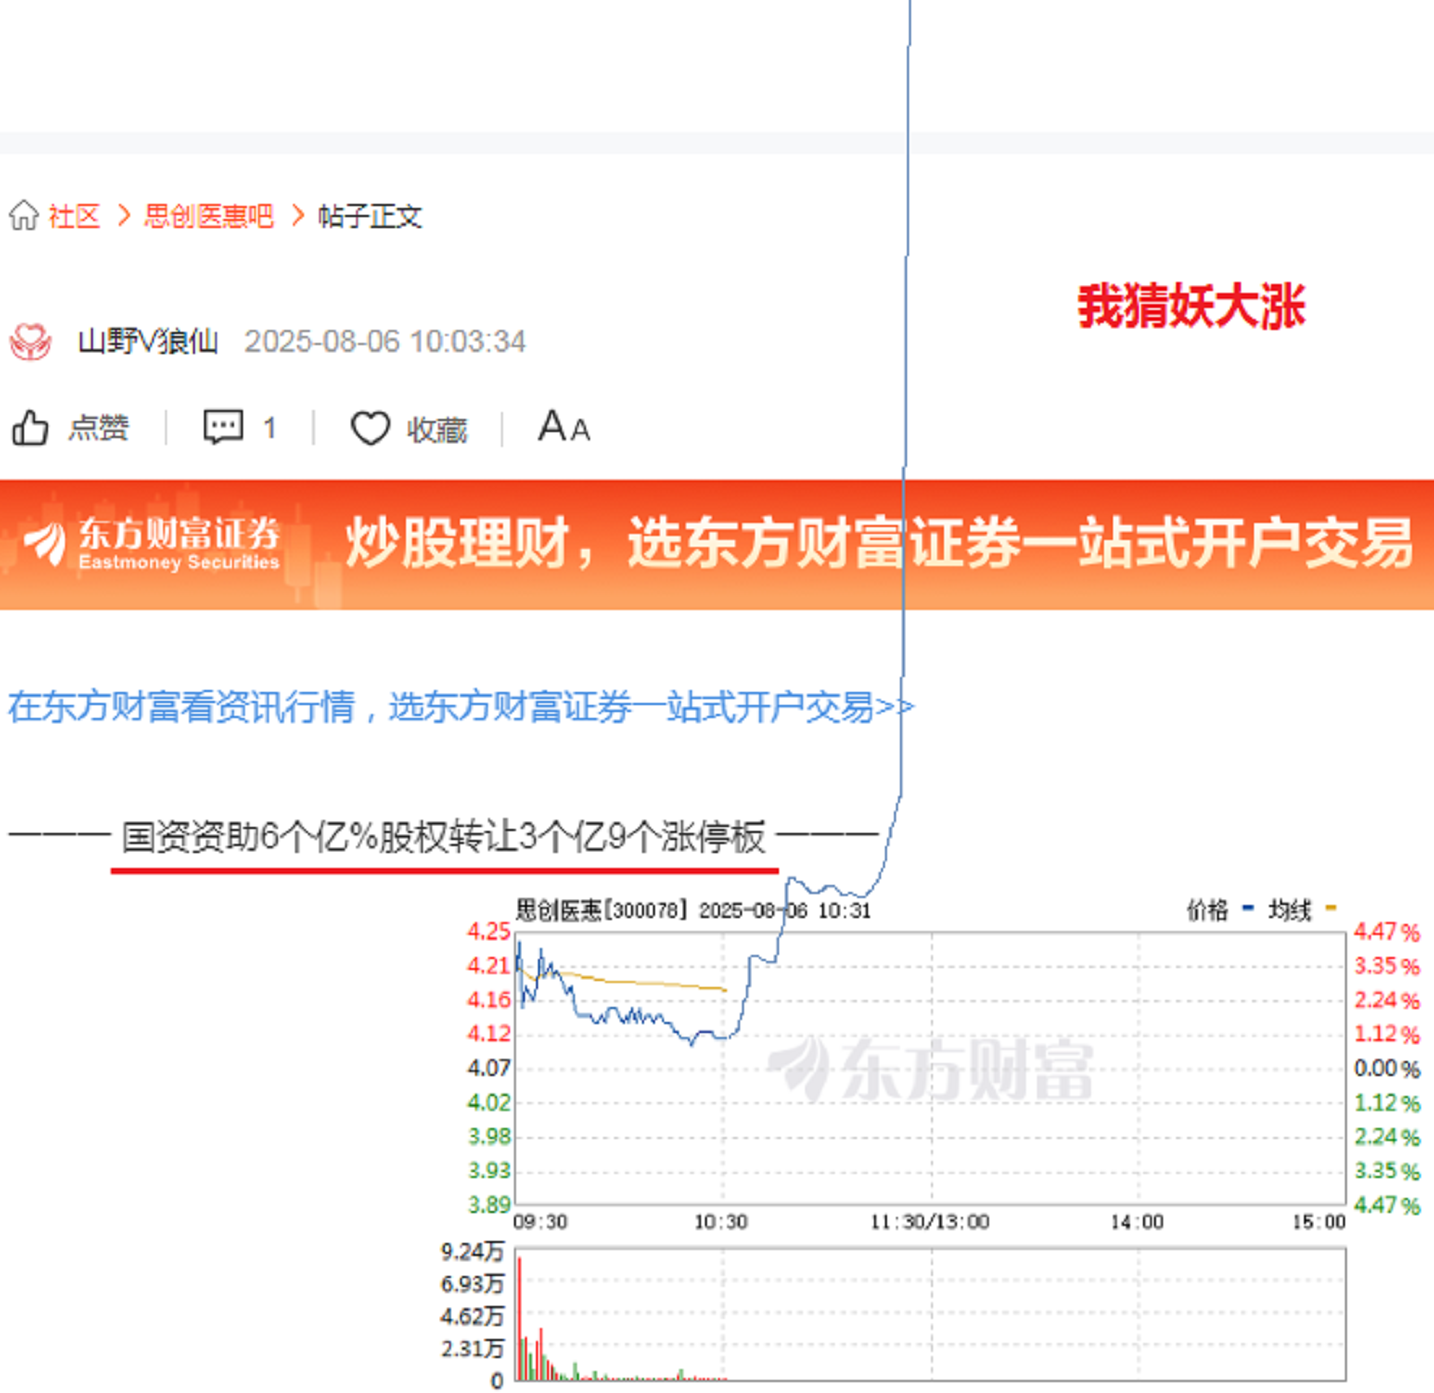
Task: Click the comment count 1
Action: tap(269, 428)
